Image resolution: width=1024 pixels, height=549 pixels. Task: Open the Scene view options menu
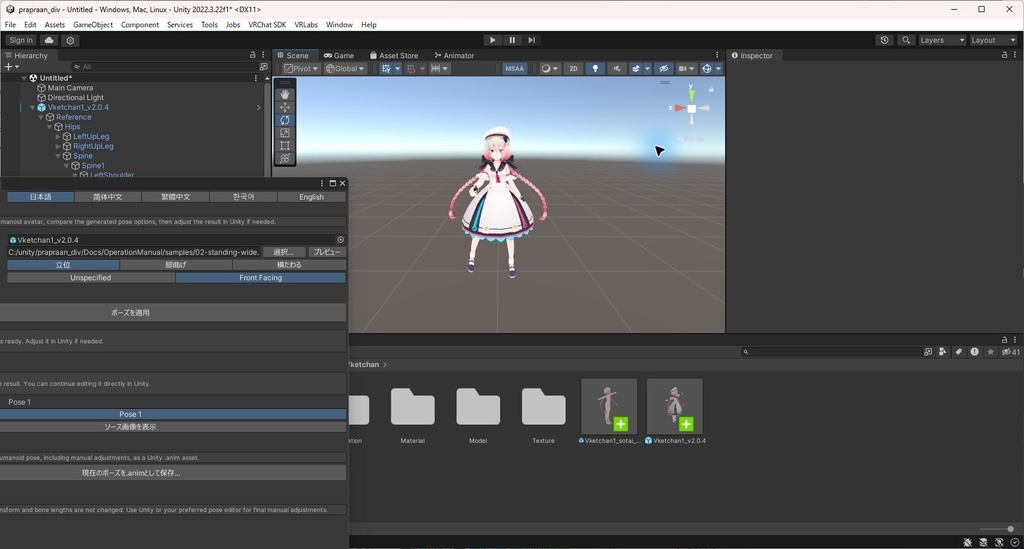[717, 55]
